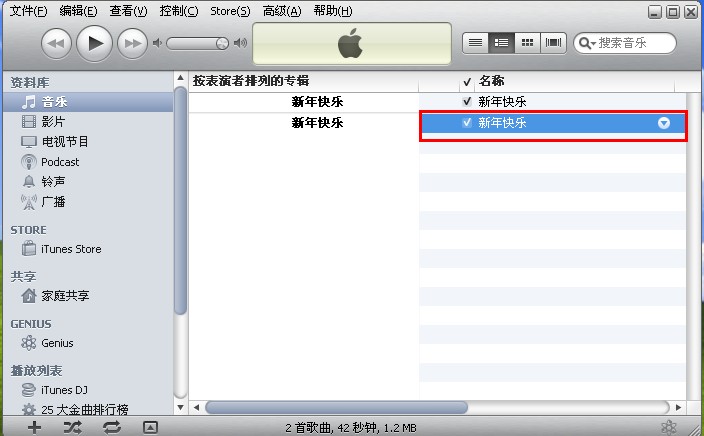The height and width of the screenshot is (436, 704).
Task: Select 音乐 in the library sidebar
Action: [x=88, y=102]
